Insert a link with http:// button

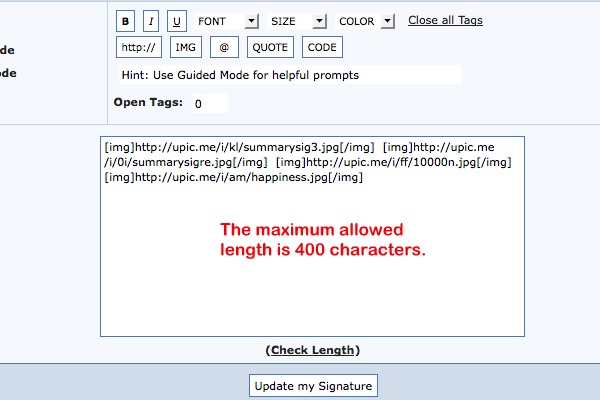point(139,47)
